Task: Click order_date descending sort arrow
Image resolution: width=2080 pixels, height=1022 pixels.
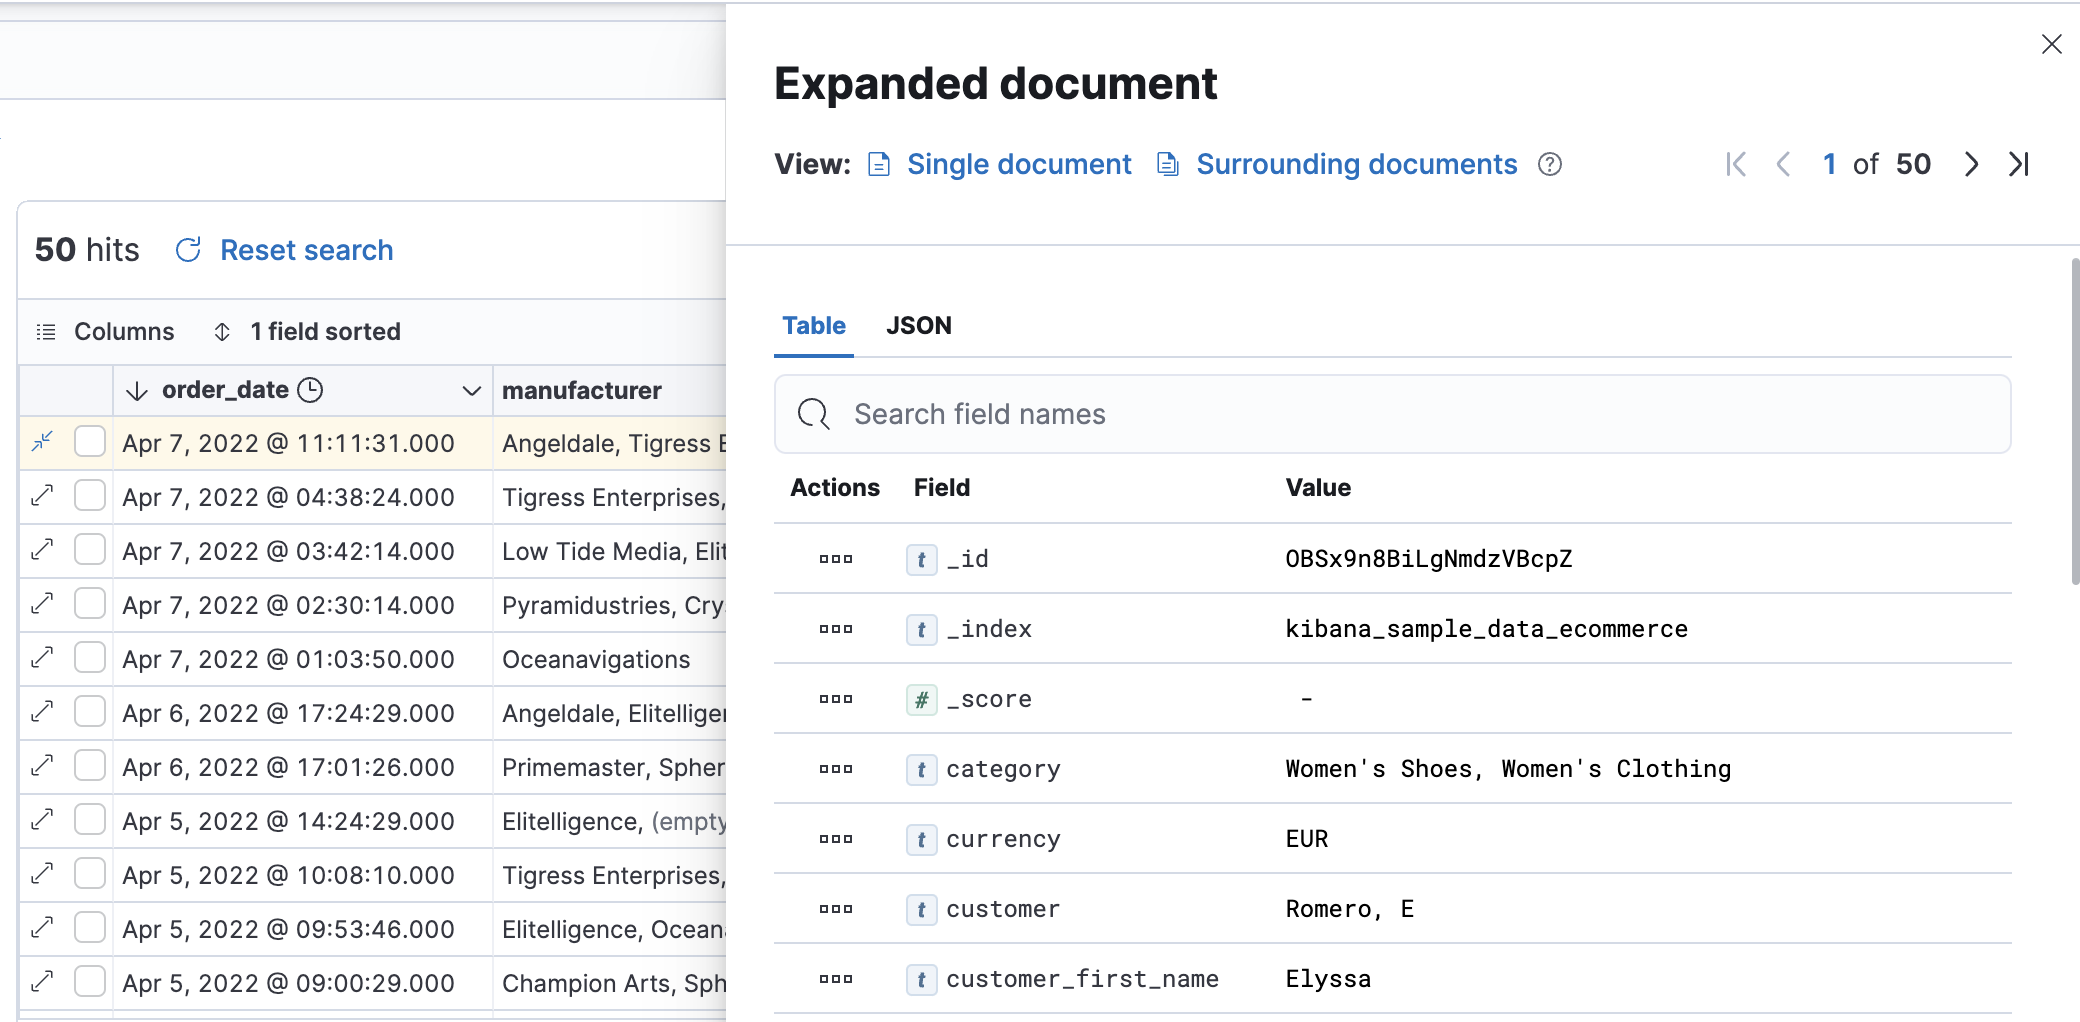Action: pyautogui.click(x=137, y=391)
